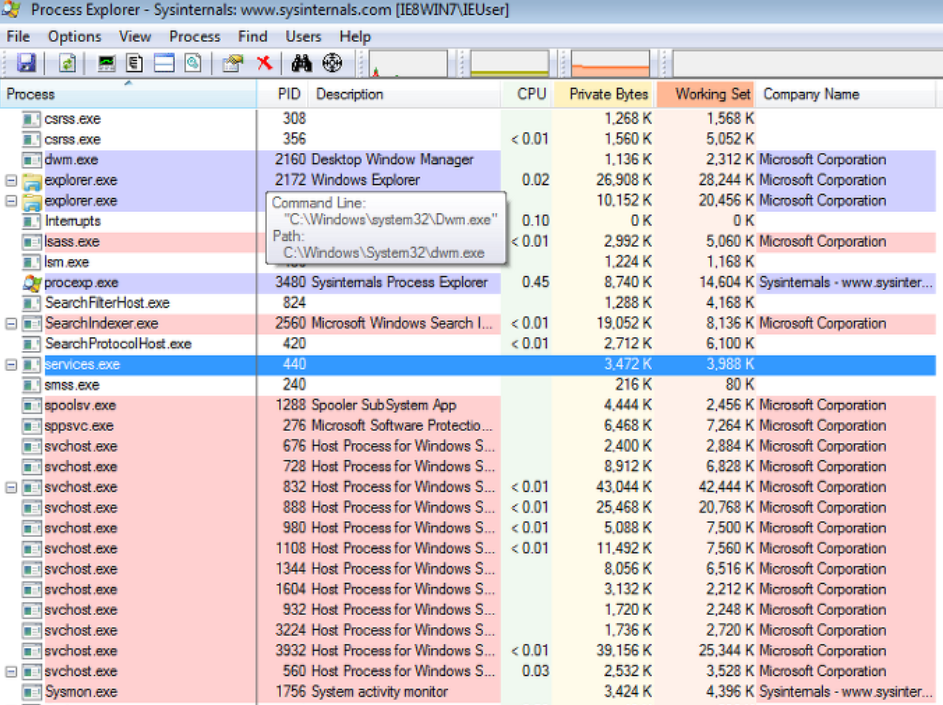The image size is (943, 705).
Task: Click the lsm.exe process icon
Action: [x=32, y=262]
